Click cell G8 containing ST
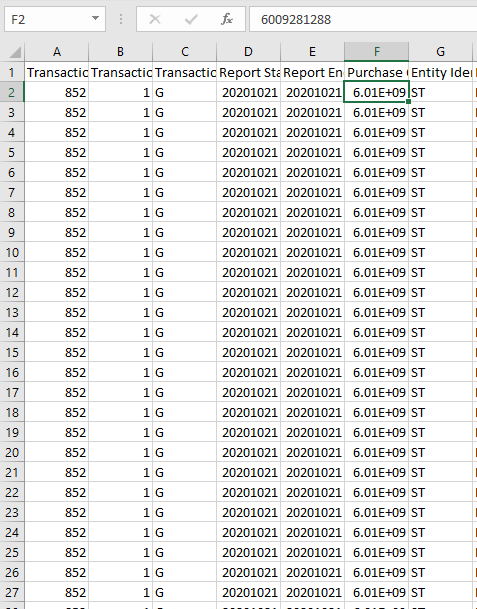 [440, 212]
